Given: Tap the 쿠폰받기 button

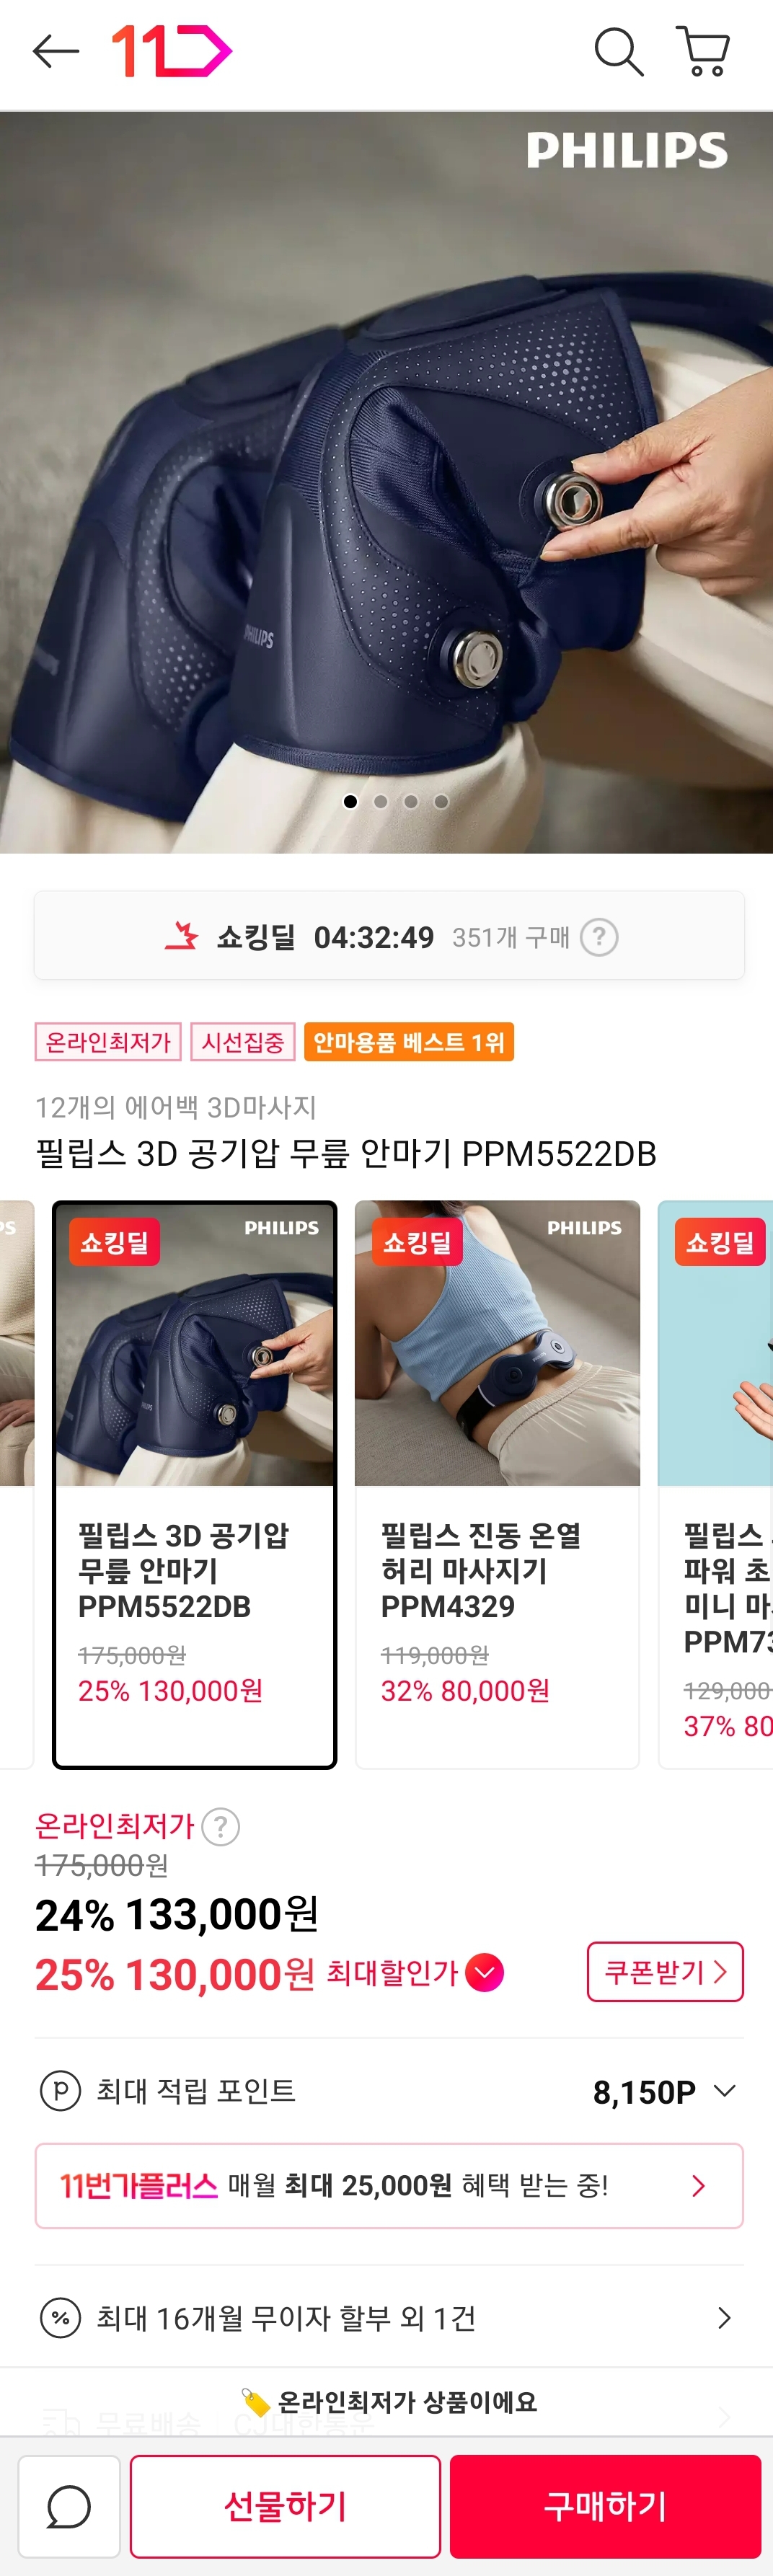Looking at the screenshot, I should tap(665, 1971).
